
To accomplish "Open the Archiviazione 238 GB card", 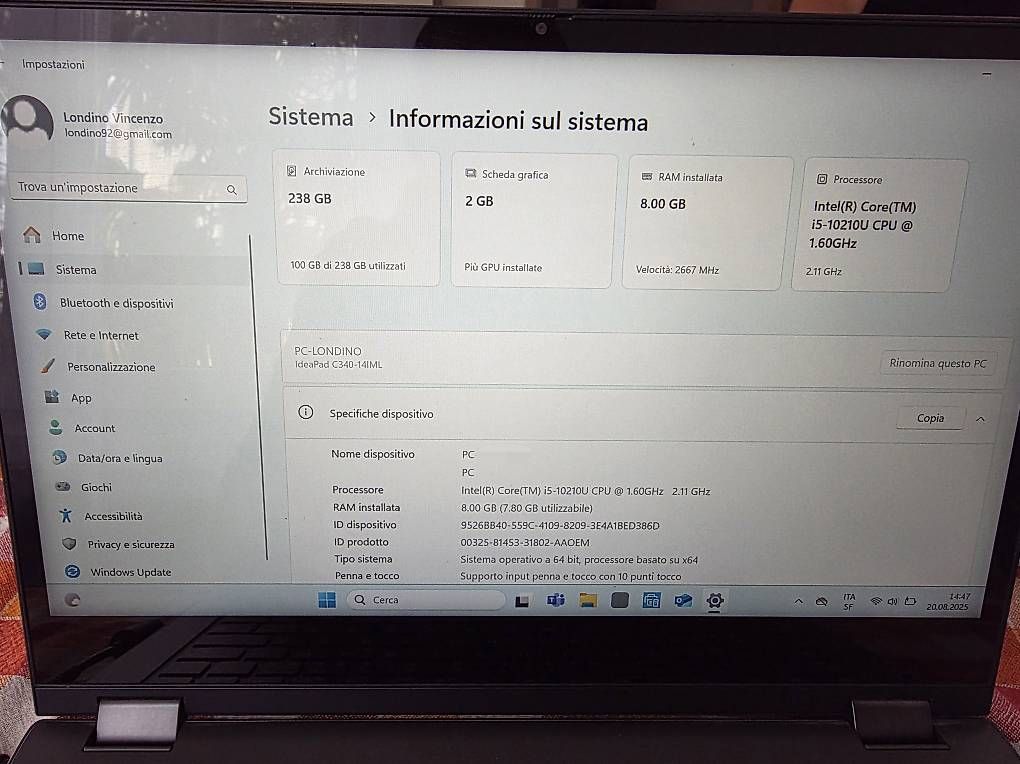I will click(358, 218).
